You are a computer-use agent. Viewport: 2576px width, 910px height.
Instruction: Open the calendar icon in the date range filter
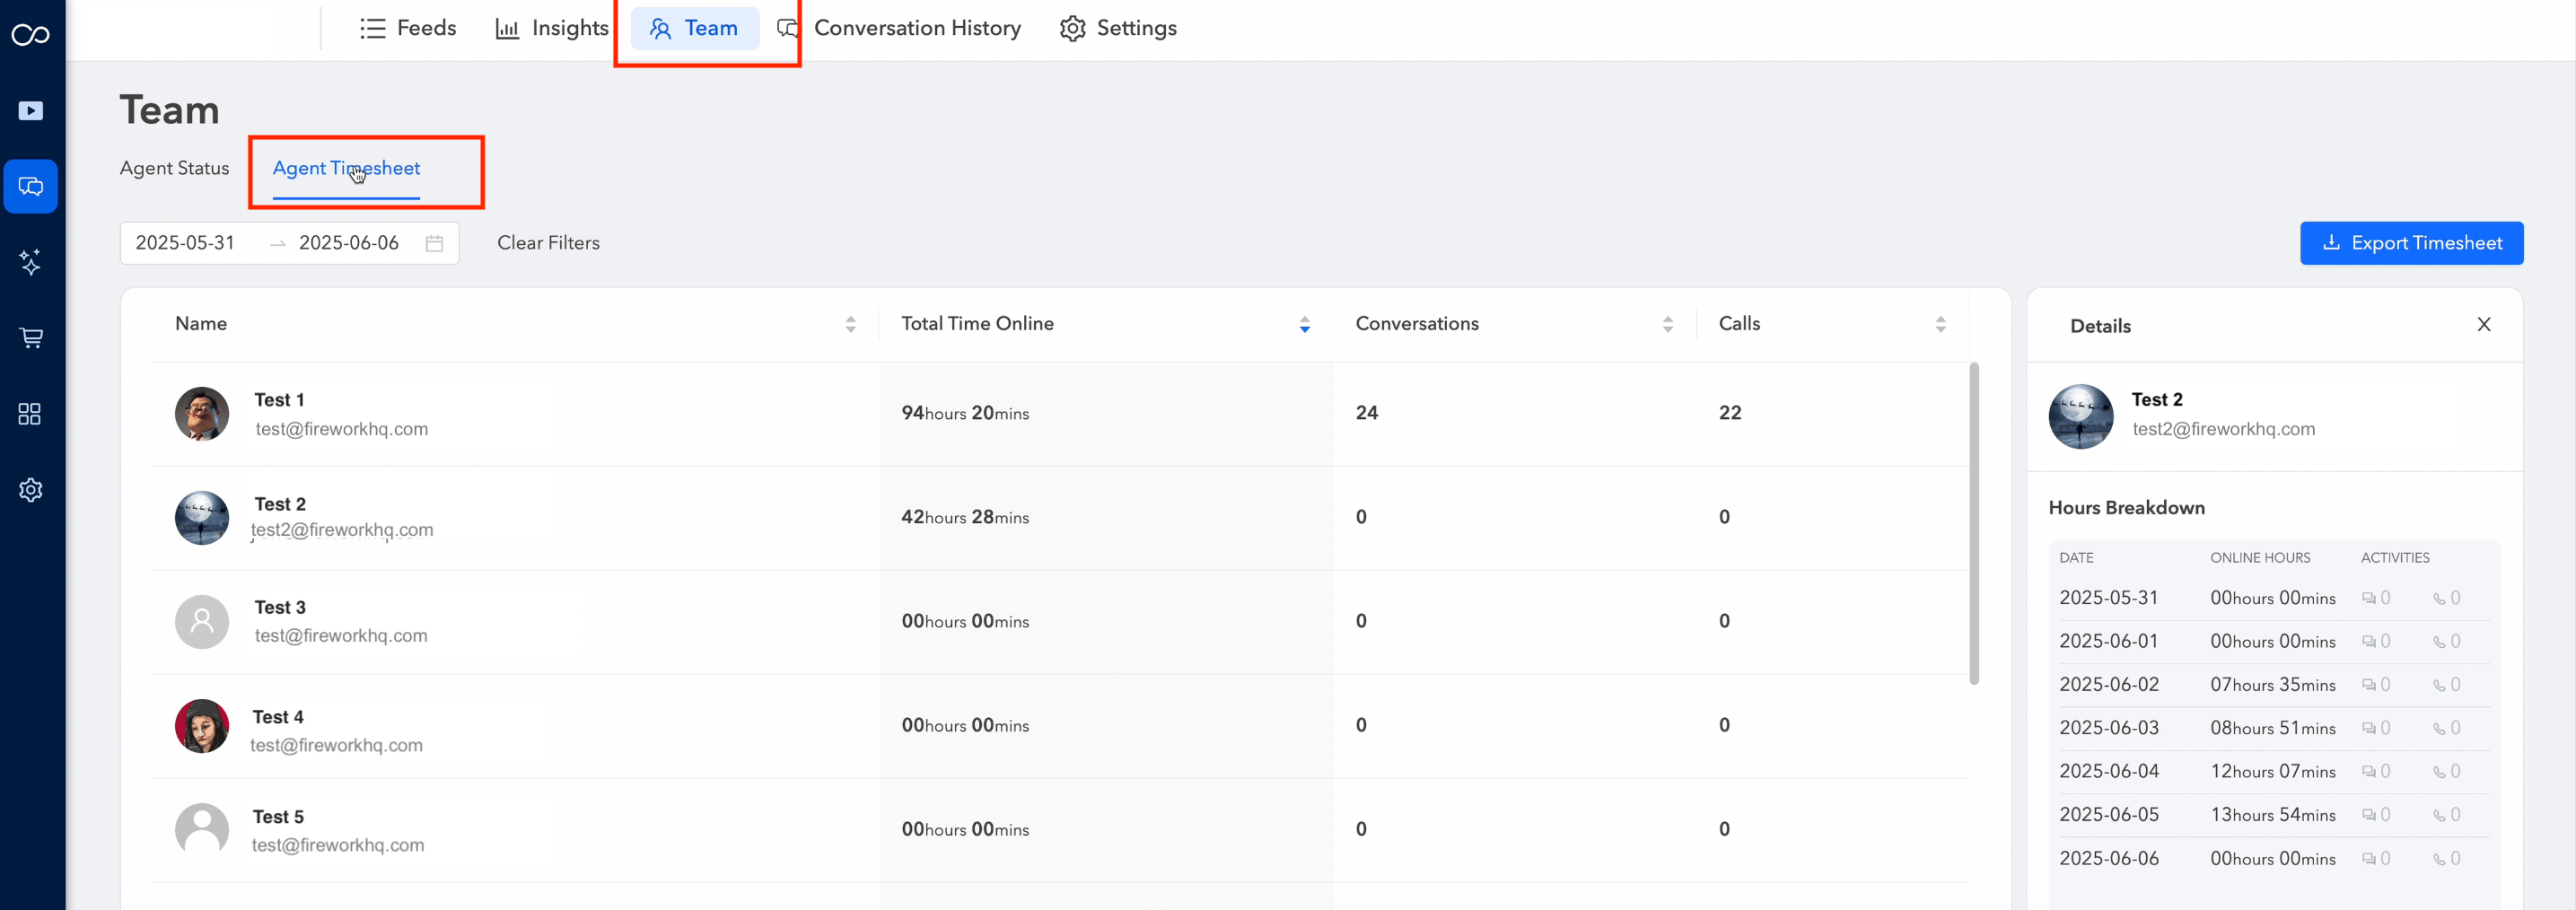tap(434, 243)
